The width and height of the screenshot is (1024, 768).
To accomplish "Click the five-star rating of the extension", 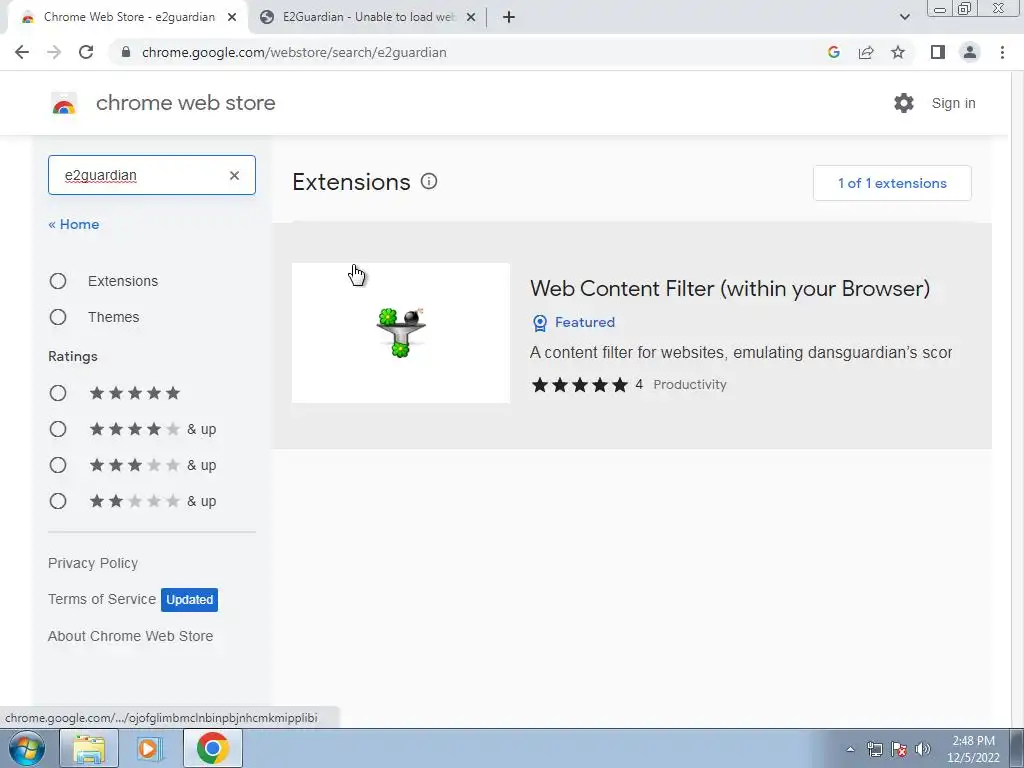I will point(579,385).
